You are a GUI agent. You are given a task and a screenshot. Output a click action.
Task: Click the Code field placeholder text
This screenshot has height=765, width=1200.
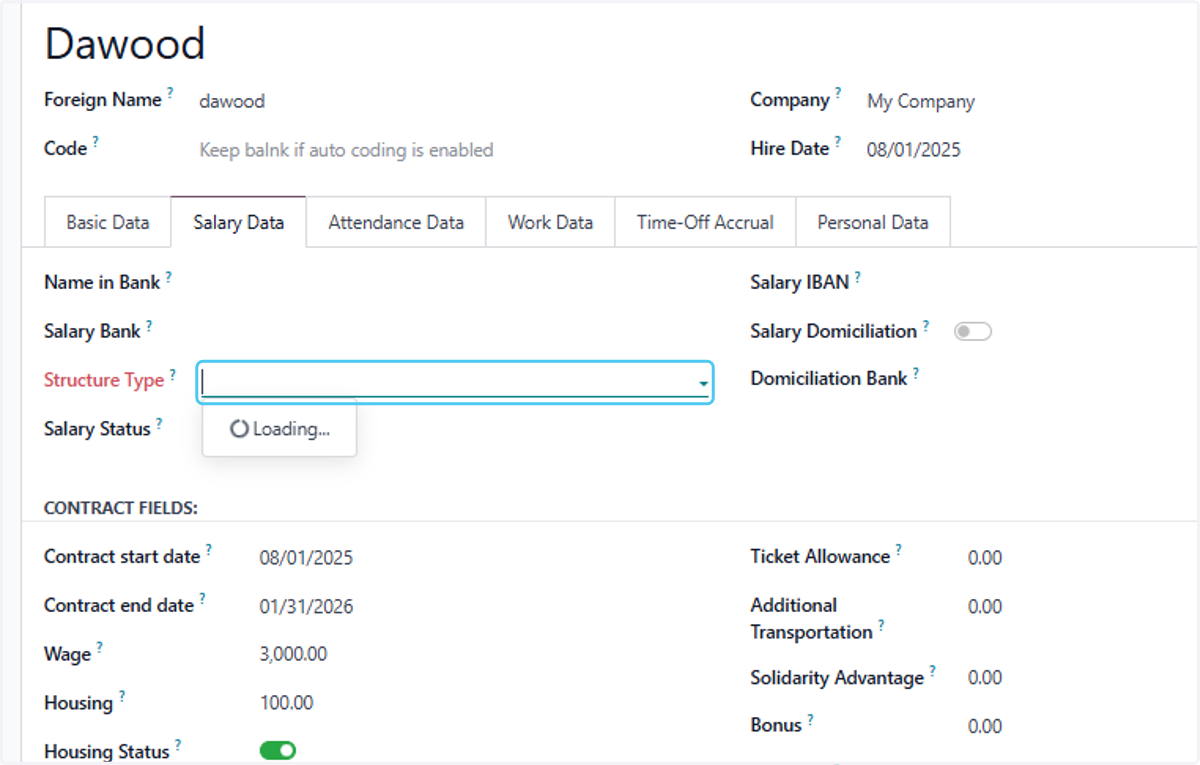click(x=346, y=150)
